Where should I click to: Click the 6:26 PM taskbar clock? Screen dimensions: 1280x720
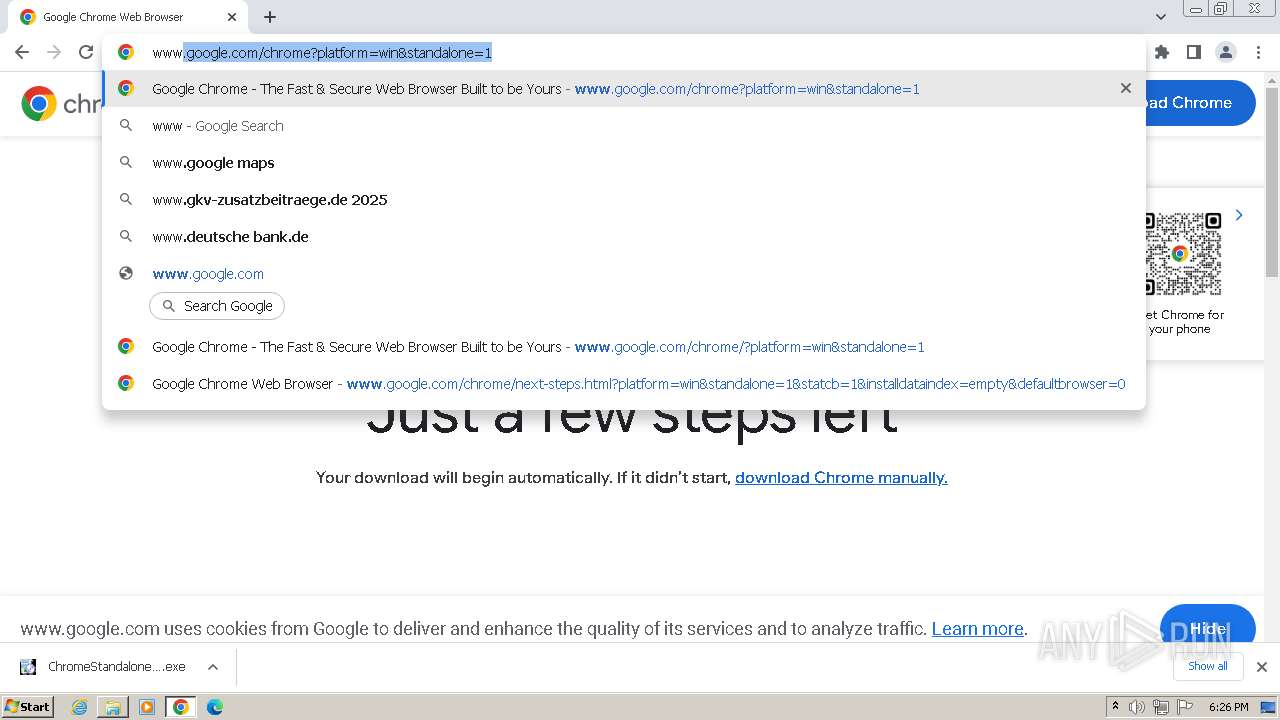pyautogui.click(x=1229, y=707)
